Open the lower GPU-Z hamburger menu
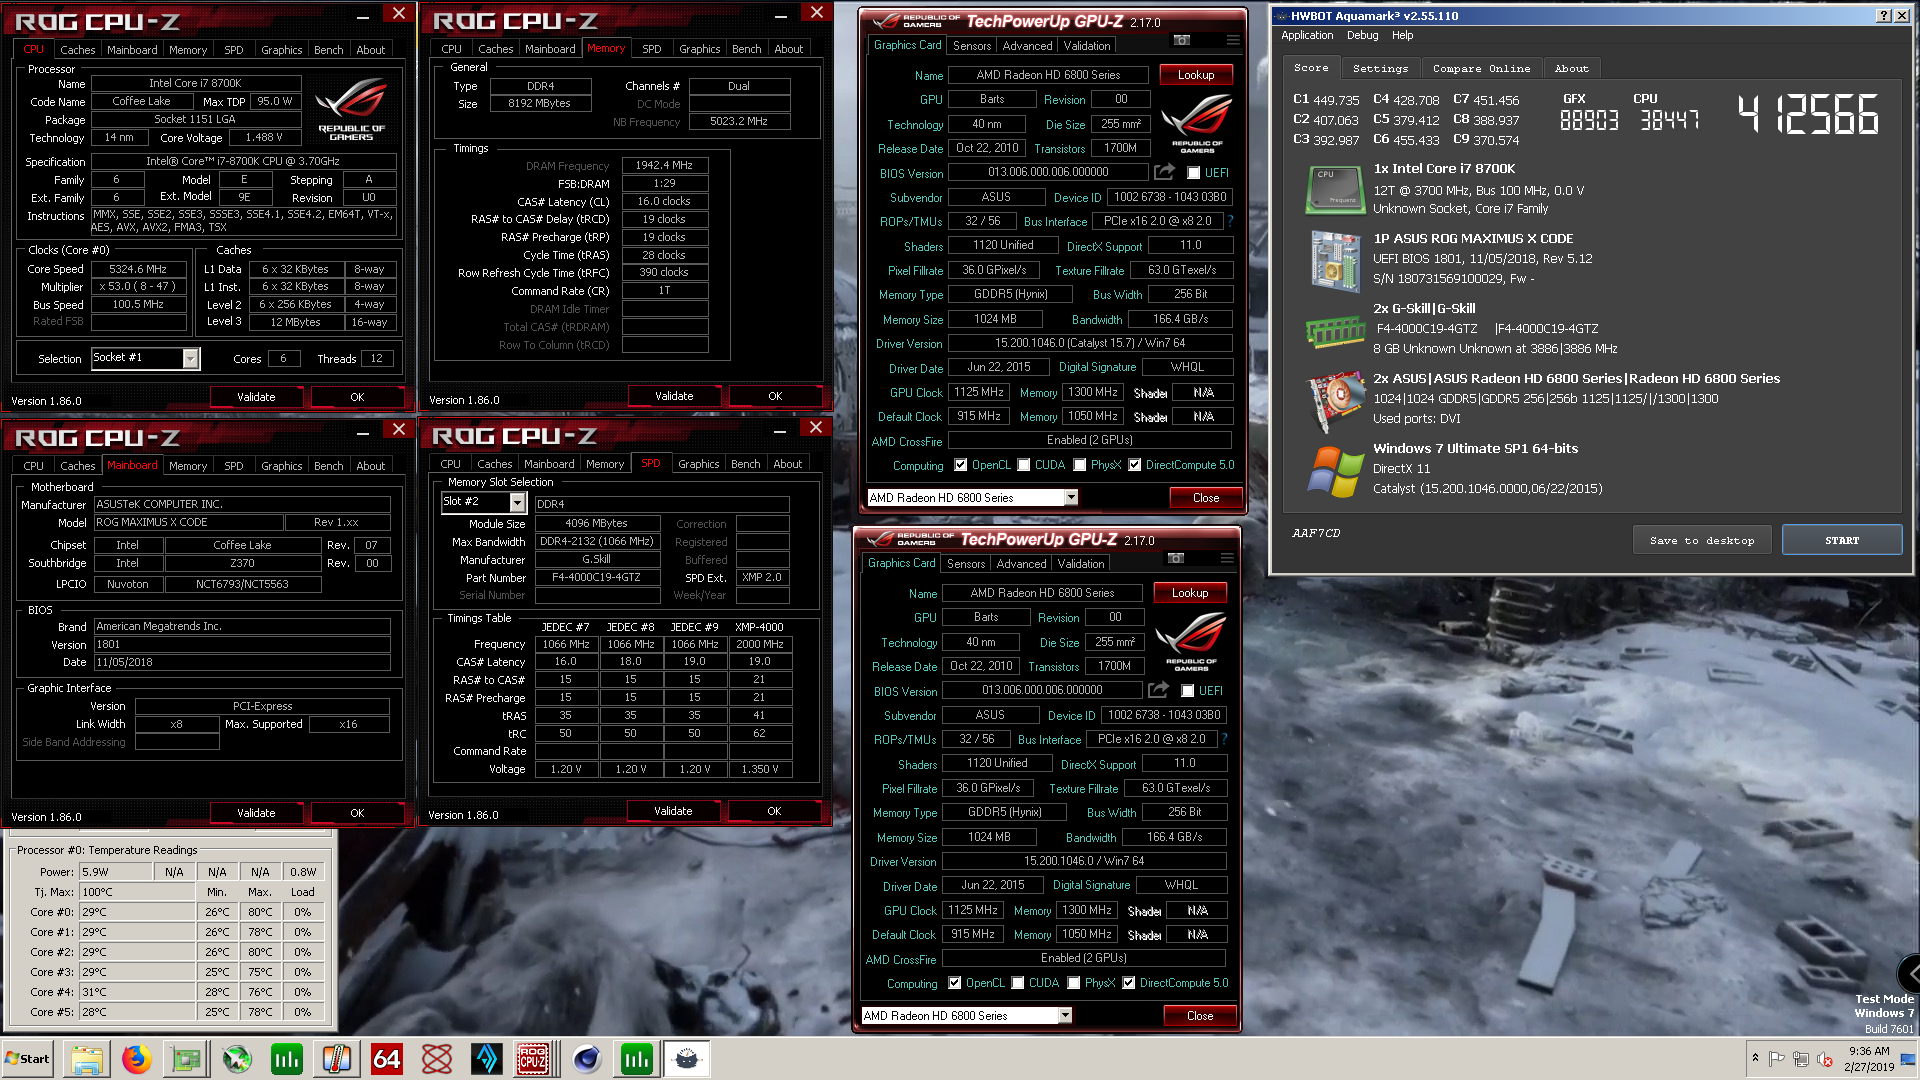This screenshot has height=1080, width=1920. coord(1227,558)
